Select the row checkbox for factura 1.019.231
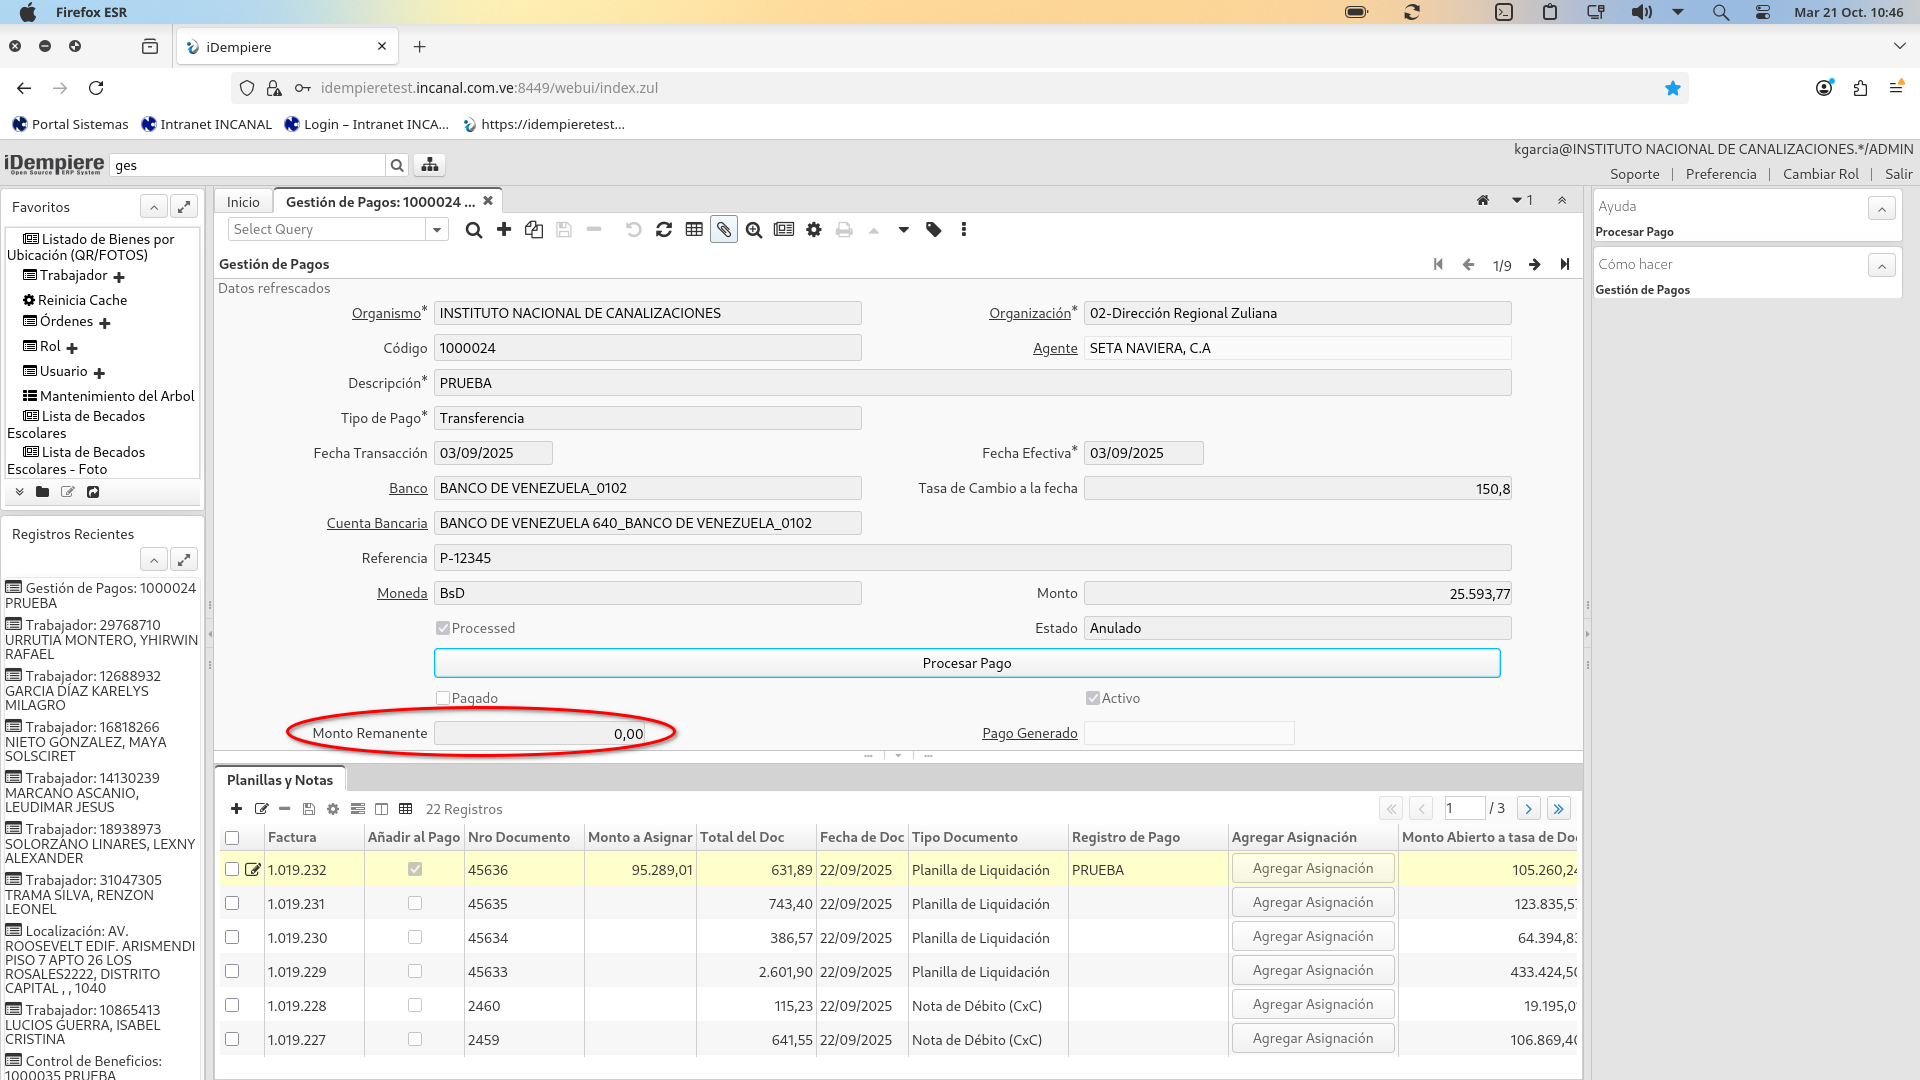1920x1080 pixels. pos(232,903)
